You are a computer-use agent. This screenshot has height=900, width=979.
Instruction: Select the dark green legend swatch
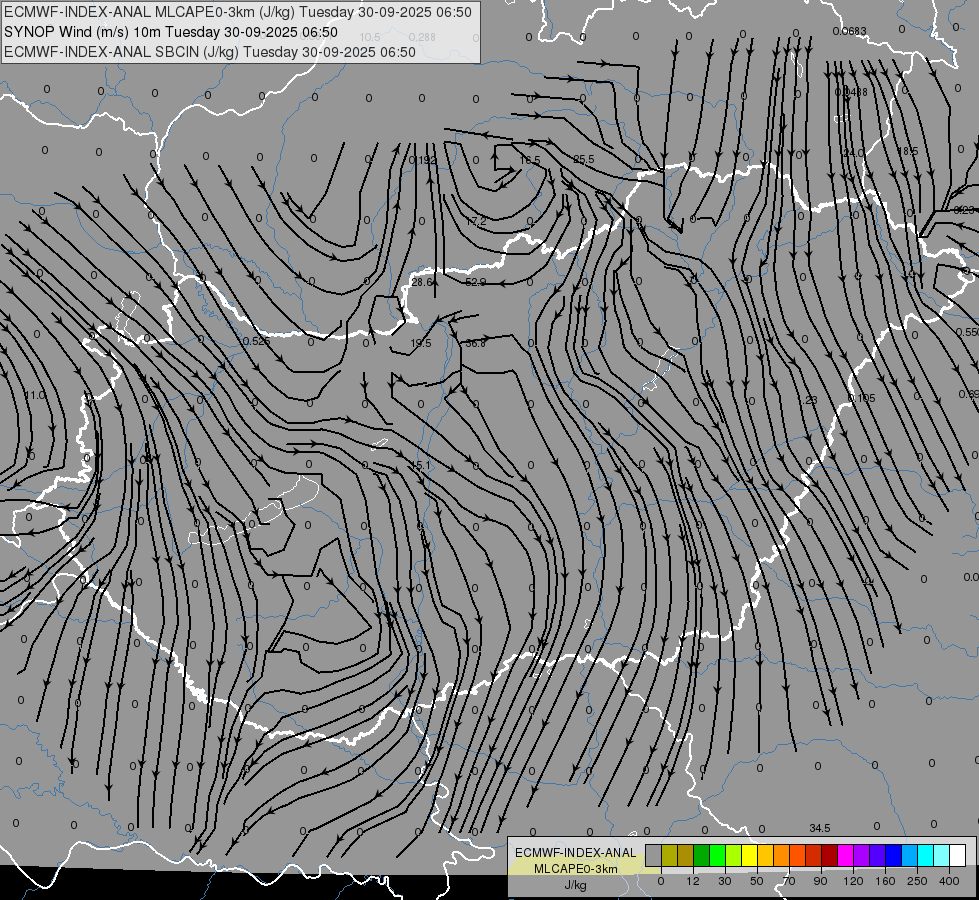(x=702, y=855)
